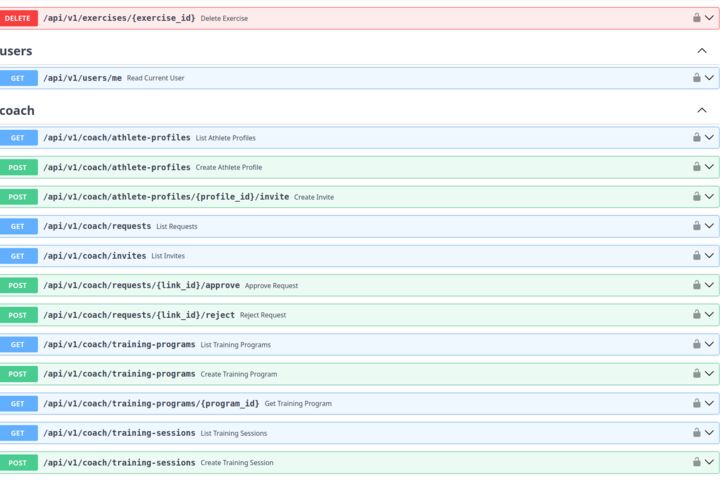Click GET badge for List Training Sessions
Image resolution: width=720 pixels, height=480 pixels.
click(x=18, y=433)
